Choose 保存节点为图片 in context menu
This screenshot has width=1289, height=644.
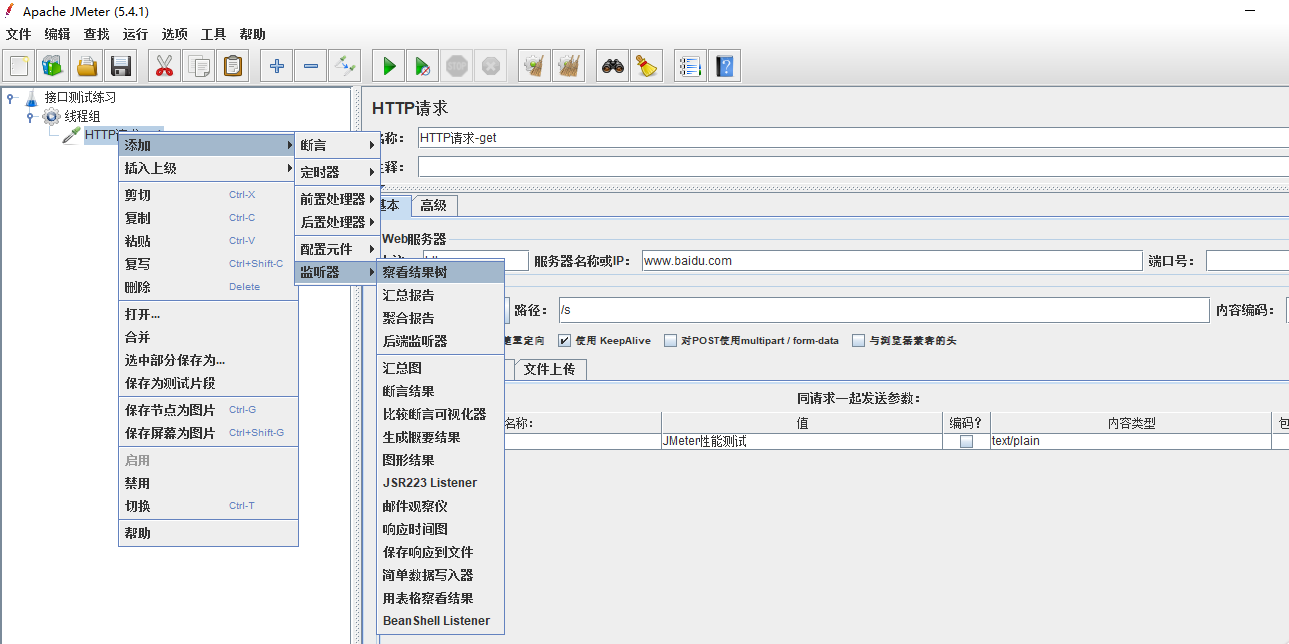(208, 410)
